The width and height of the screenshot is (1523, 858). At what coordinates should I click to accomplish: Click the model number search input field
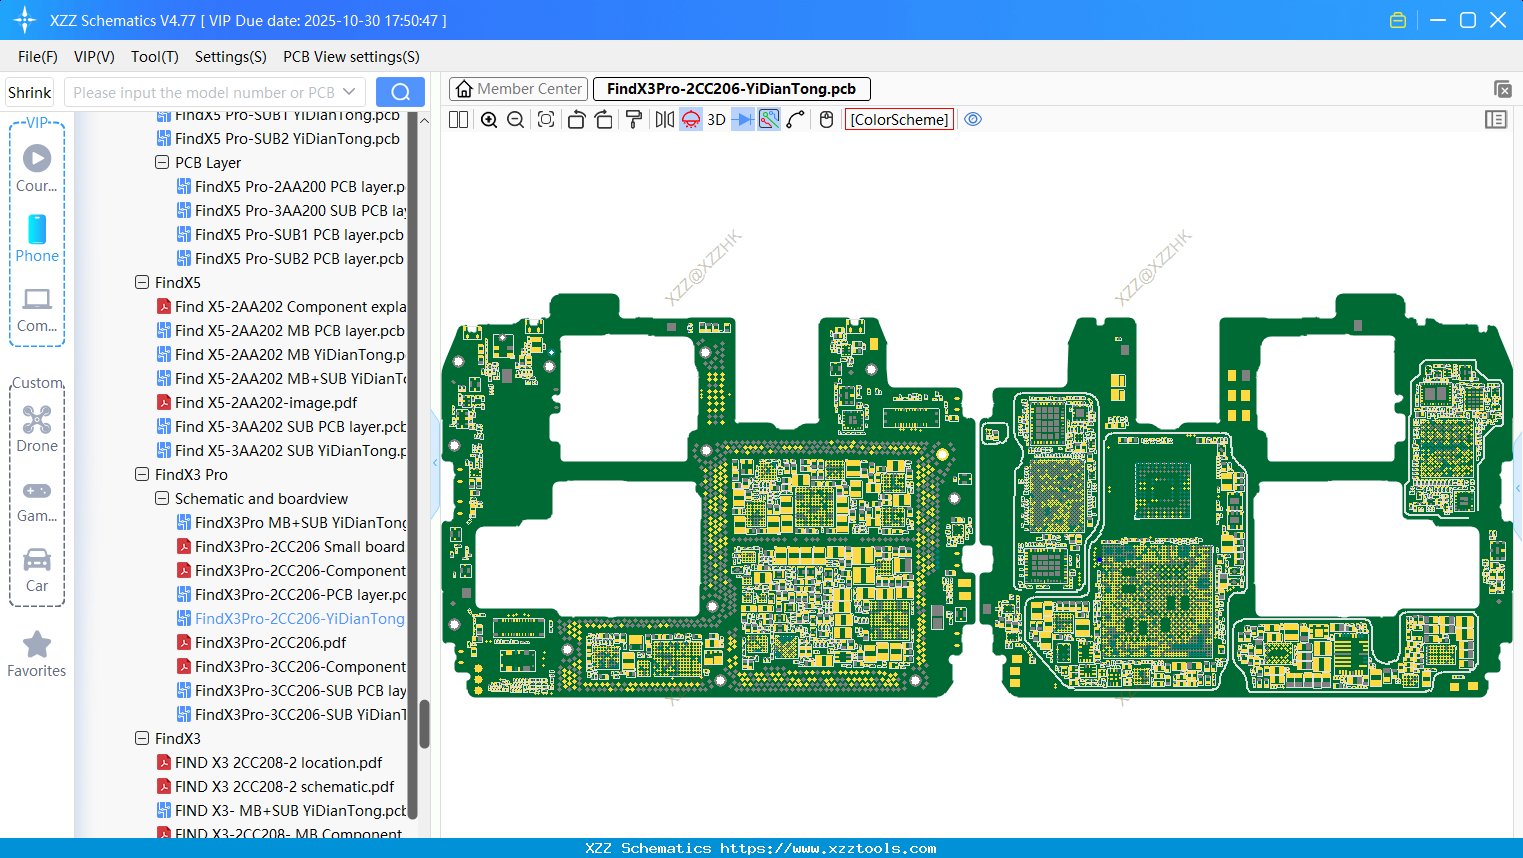point(203,92)
